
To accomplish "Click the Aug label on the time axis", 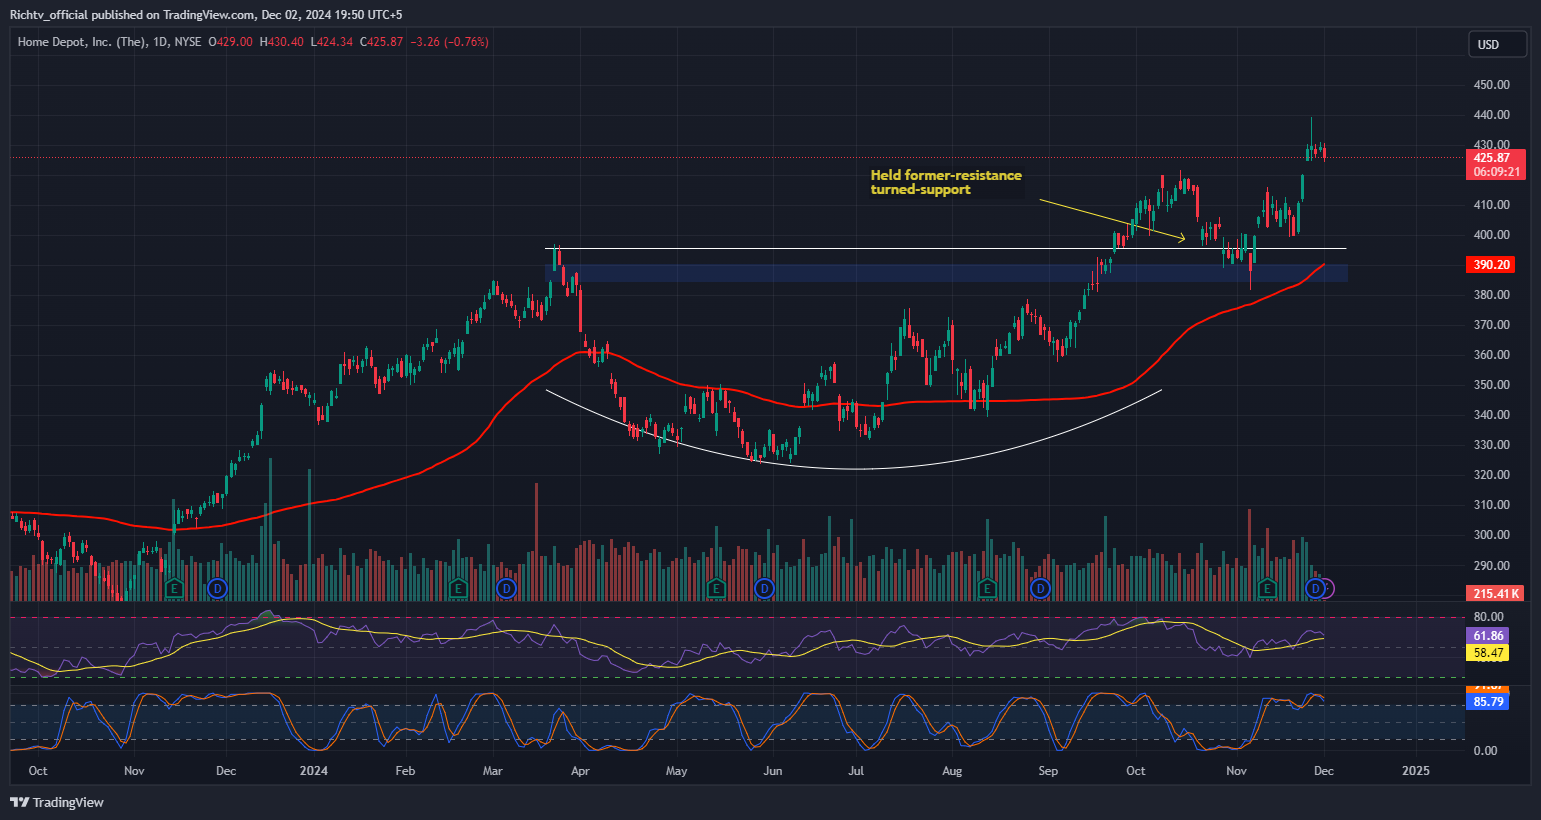I will tap(952, 771).
